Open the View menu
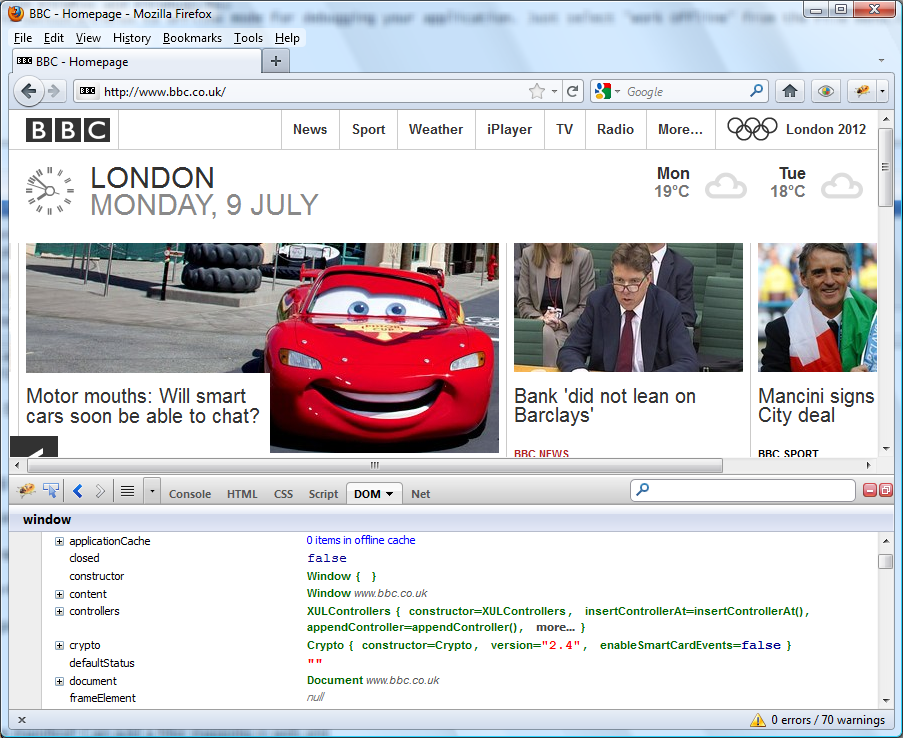Image resolution: width=903 pixels, height=738 pixels. point(88,38)
